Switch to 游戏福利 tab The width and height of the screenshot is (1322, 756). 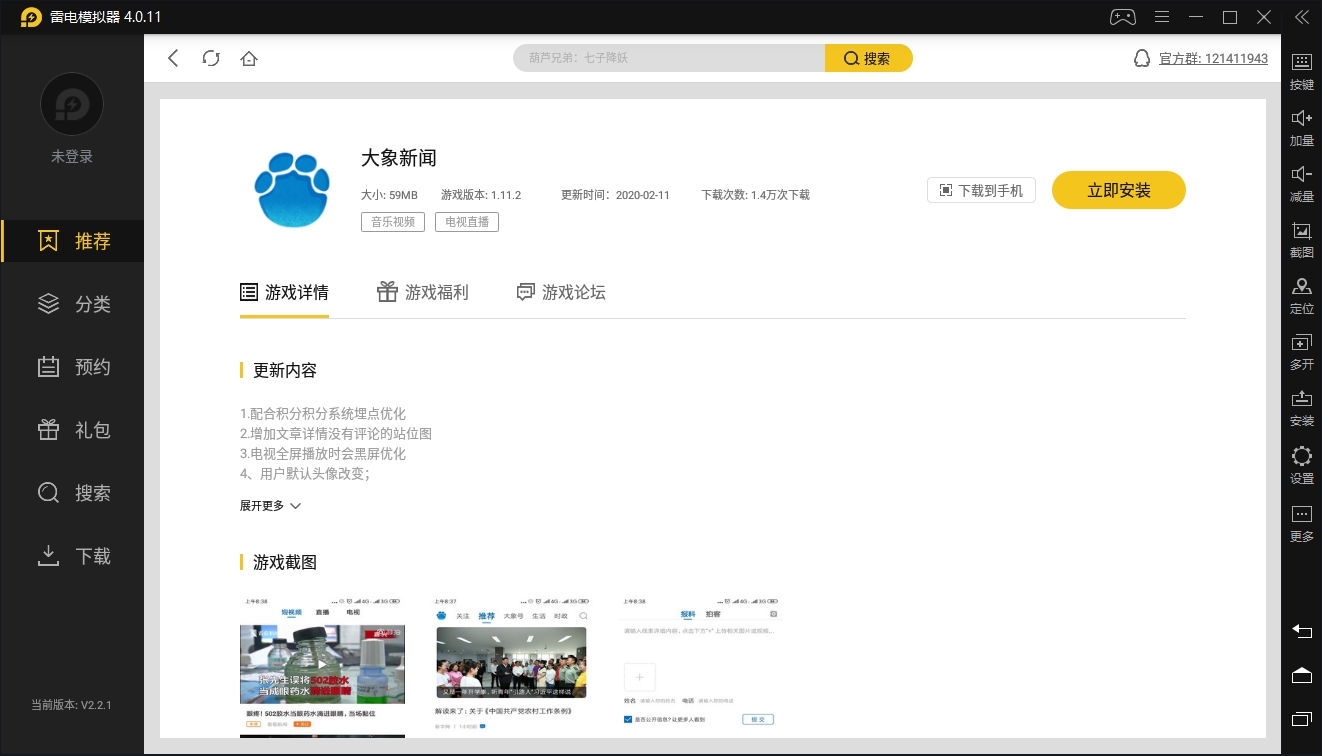tap(422, 293)
